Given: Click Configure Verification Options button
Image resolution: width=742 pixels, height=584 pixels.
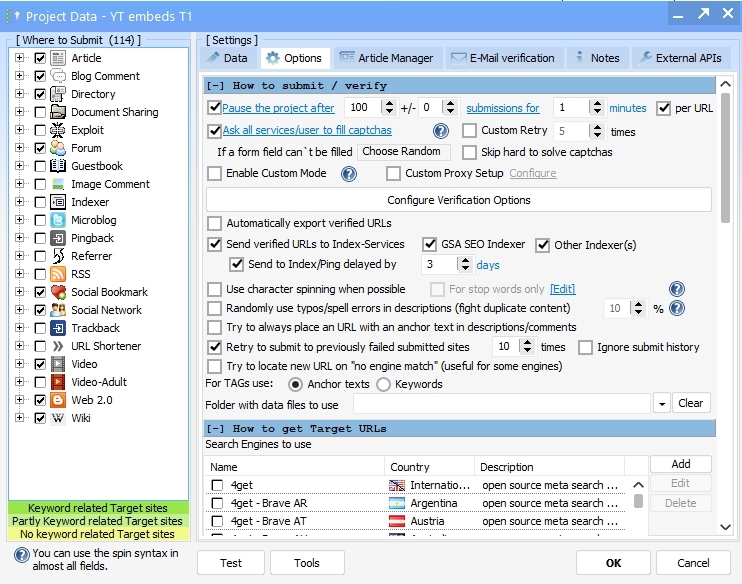Looking at the screenshot, I should tap(459, 200).
